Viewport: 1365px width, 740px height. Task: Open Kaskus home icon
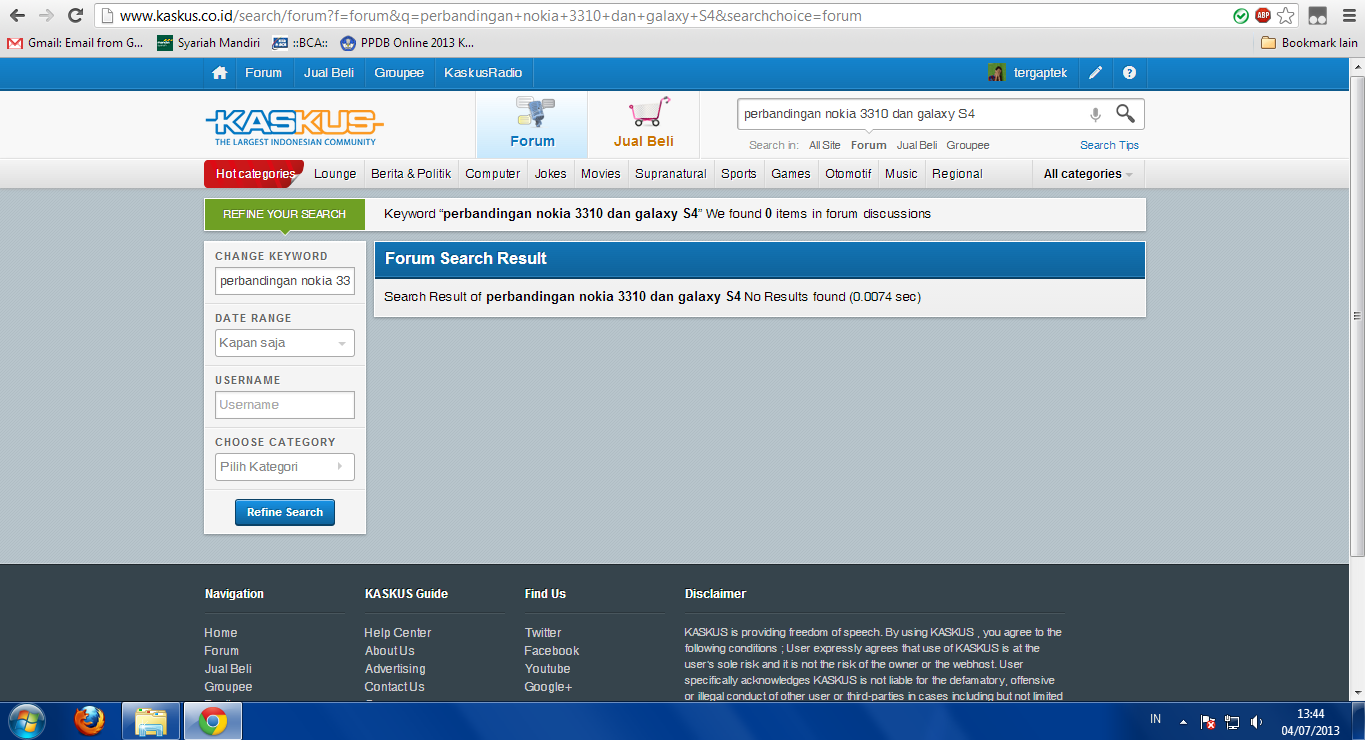tap(220, 73)
